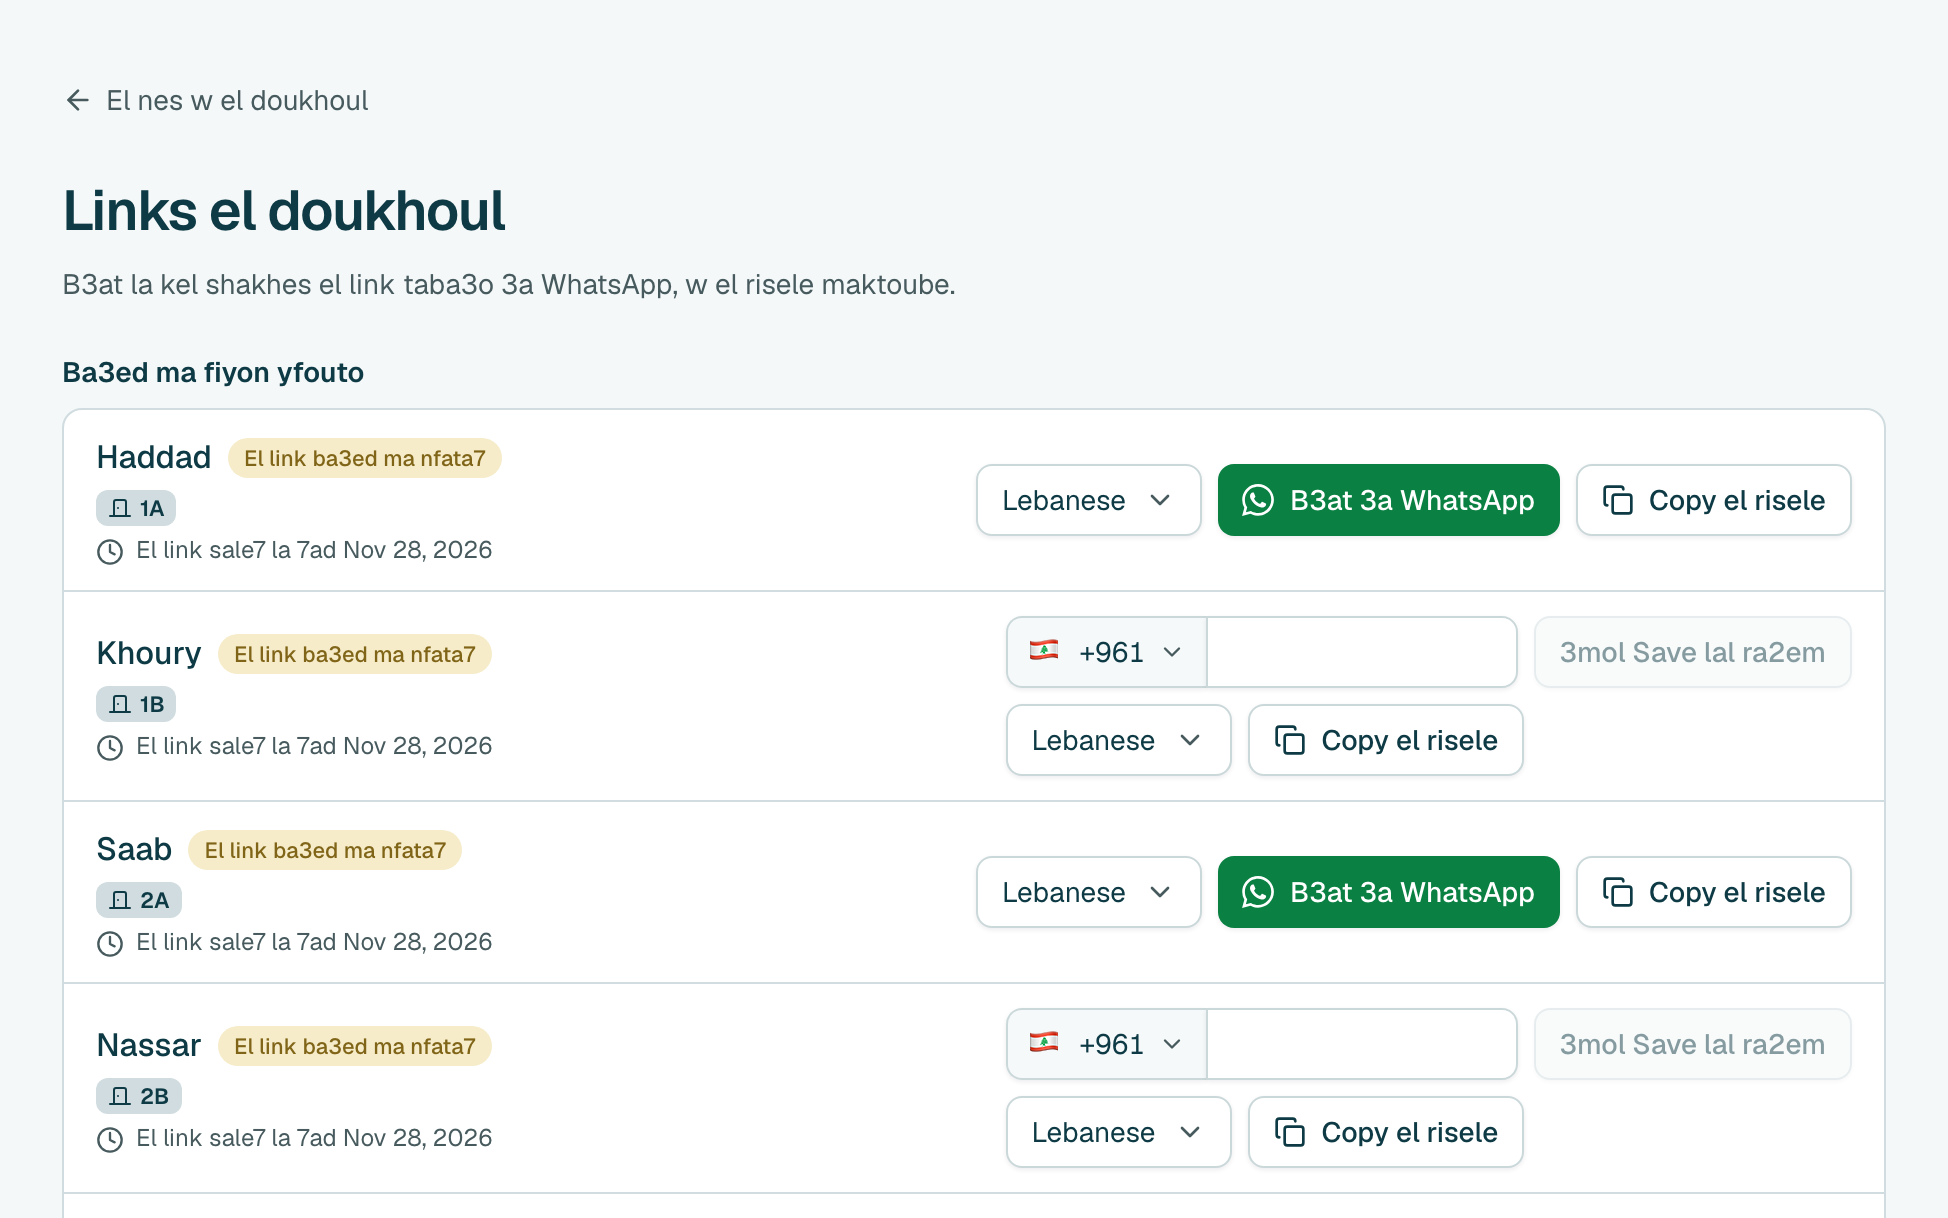Go back via the arrow icon
This screenshot has height=1218, width=1948.
coord(77,100)
